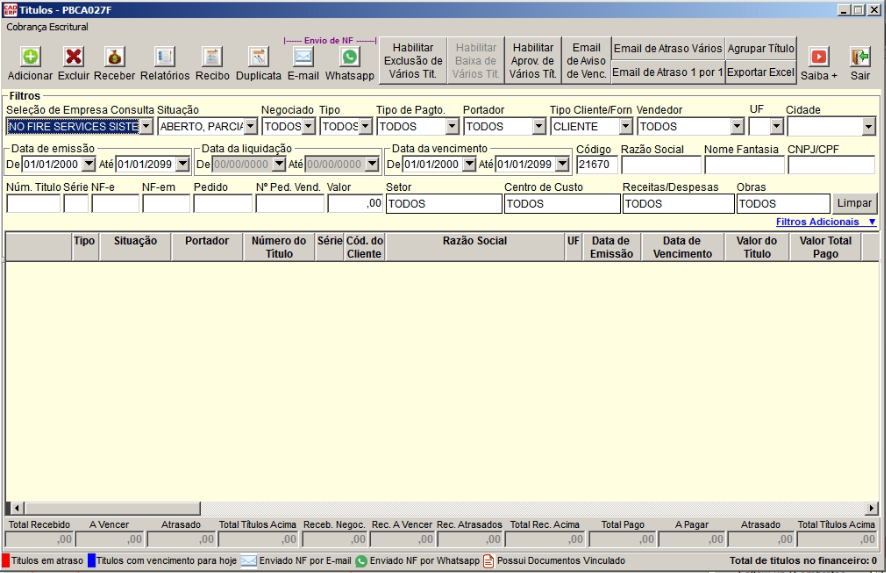Click the Receitas/Despesas field
Screen dimensions: 886x573
tap(678, 203)
